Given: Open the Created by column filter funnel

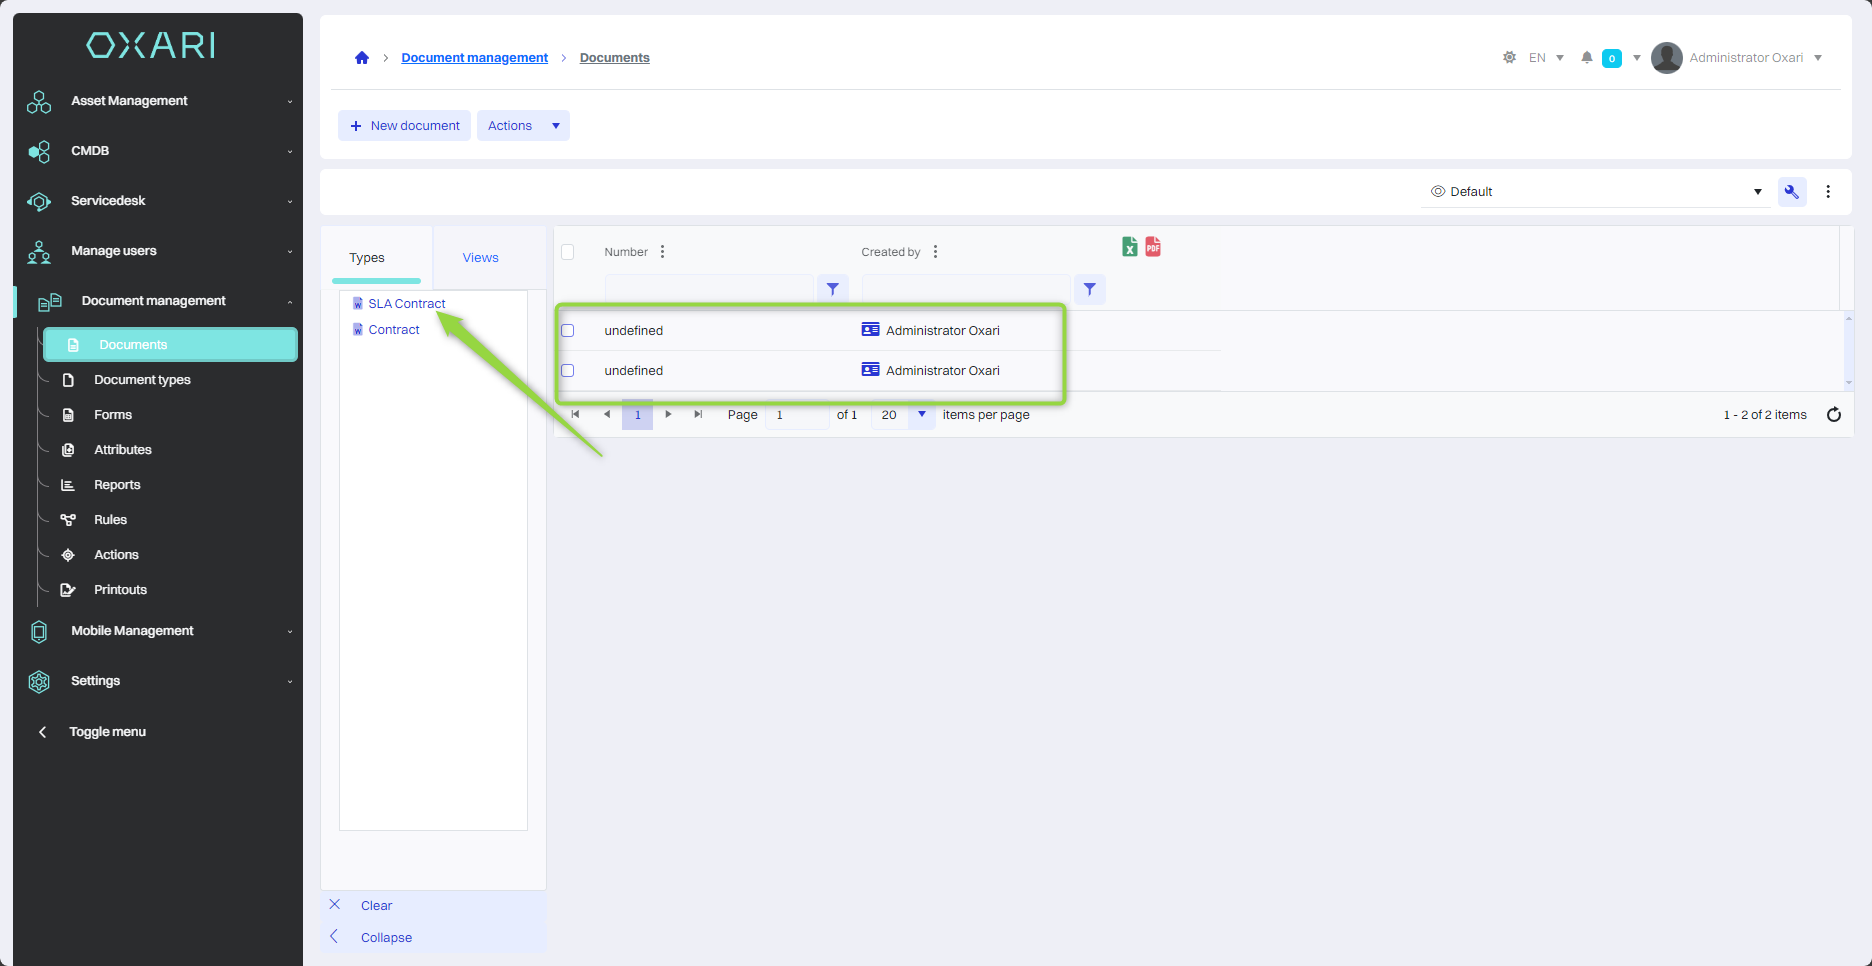Looking at the screenshot, I should click(x=1089, y=289).
